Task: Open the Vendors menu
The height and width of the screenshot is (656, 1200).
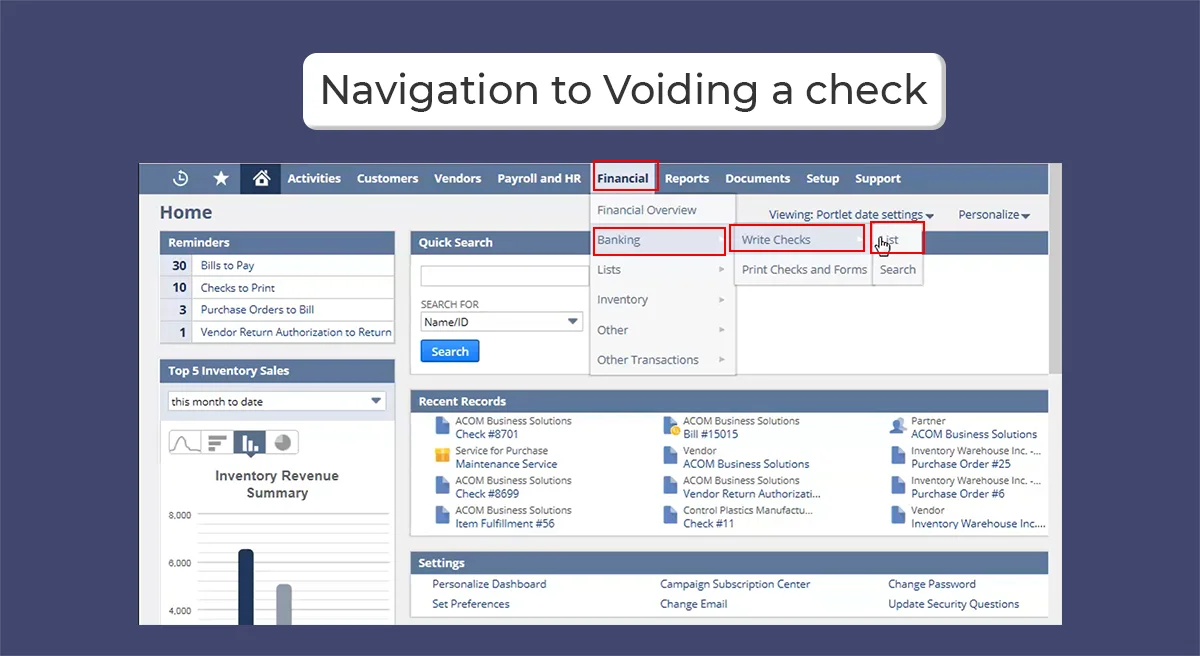Action: pos(457,179)
